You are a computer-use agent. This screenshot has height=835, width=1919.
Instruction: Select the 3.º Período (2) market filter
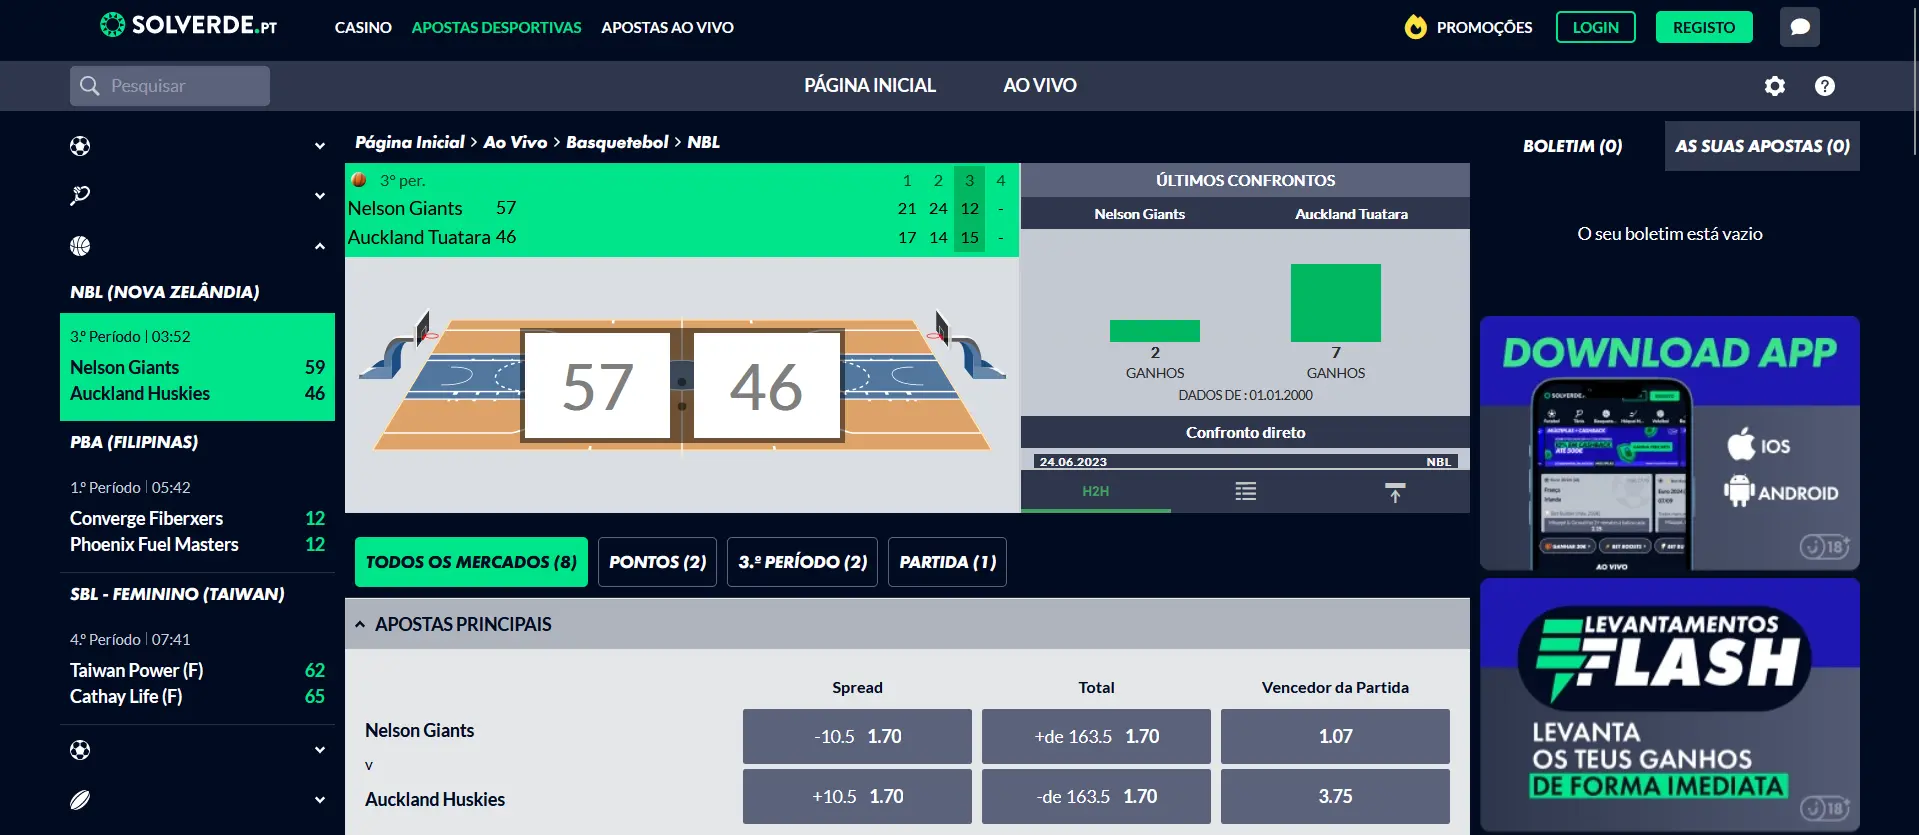[x=803, y=562]
